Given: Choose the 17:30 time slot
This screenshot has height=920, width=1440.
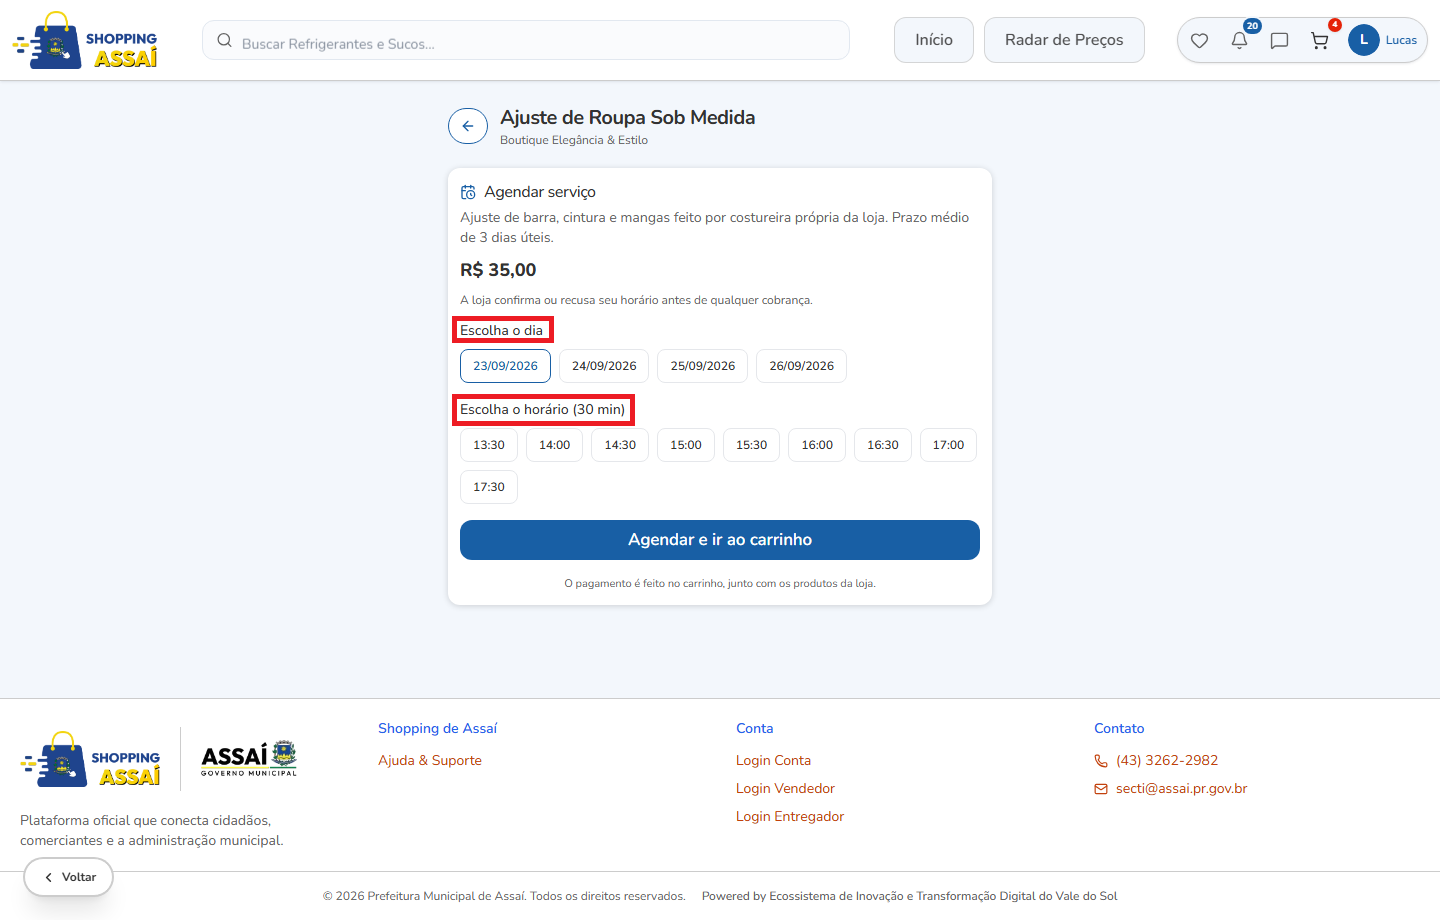Looking at the screenshot, I should point(489,487).
